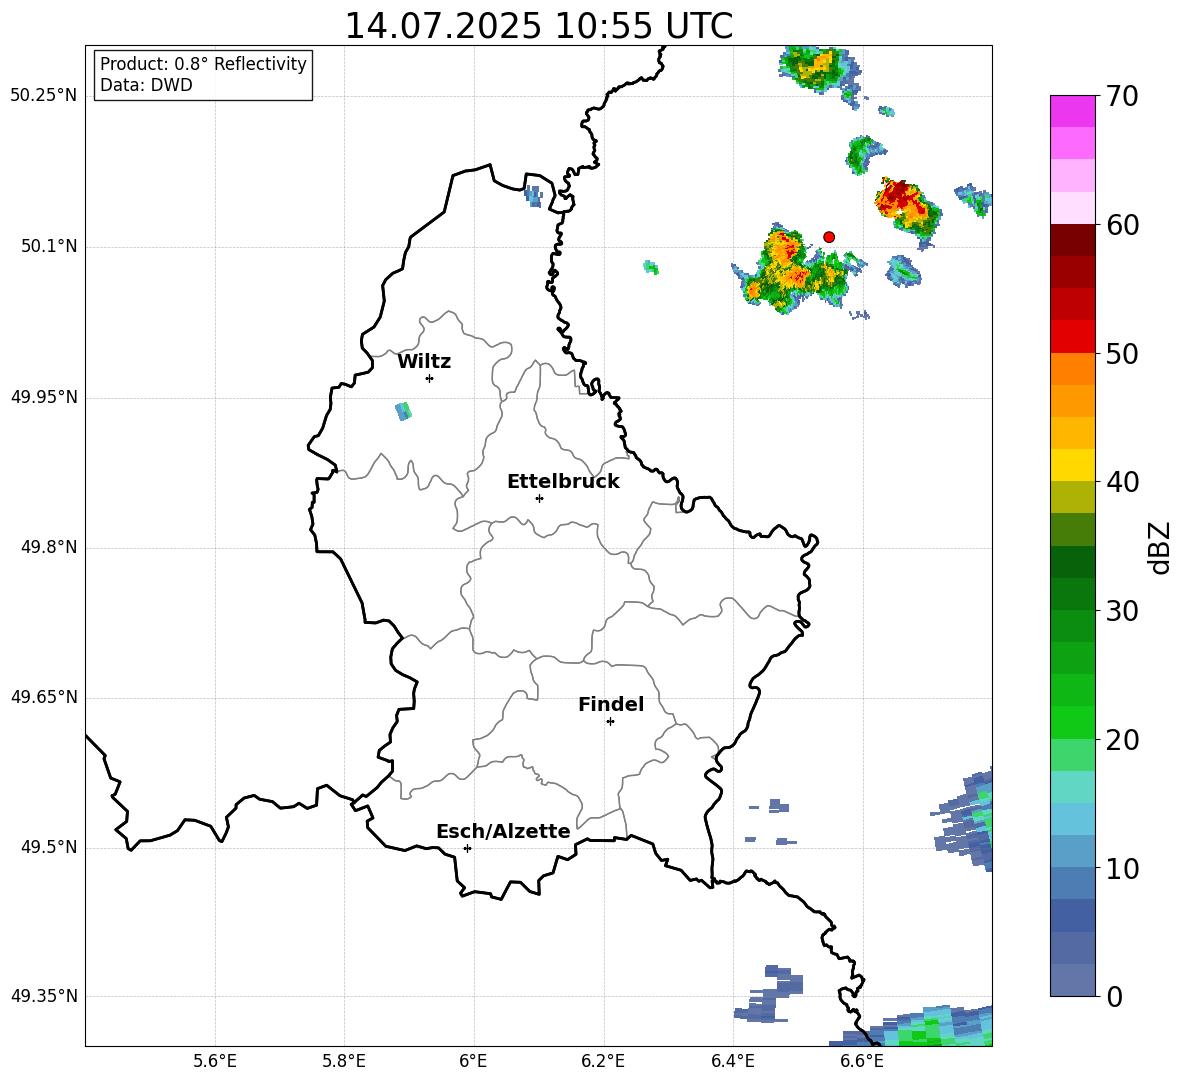Click the Findel station cross marker
1184x1081 pixels.
point(610,722)
